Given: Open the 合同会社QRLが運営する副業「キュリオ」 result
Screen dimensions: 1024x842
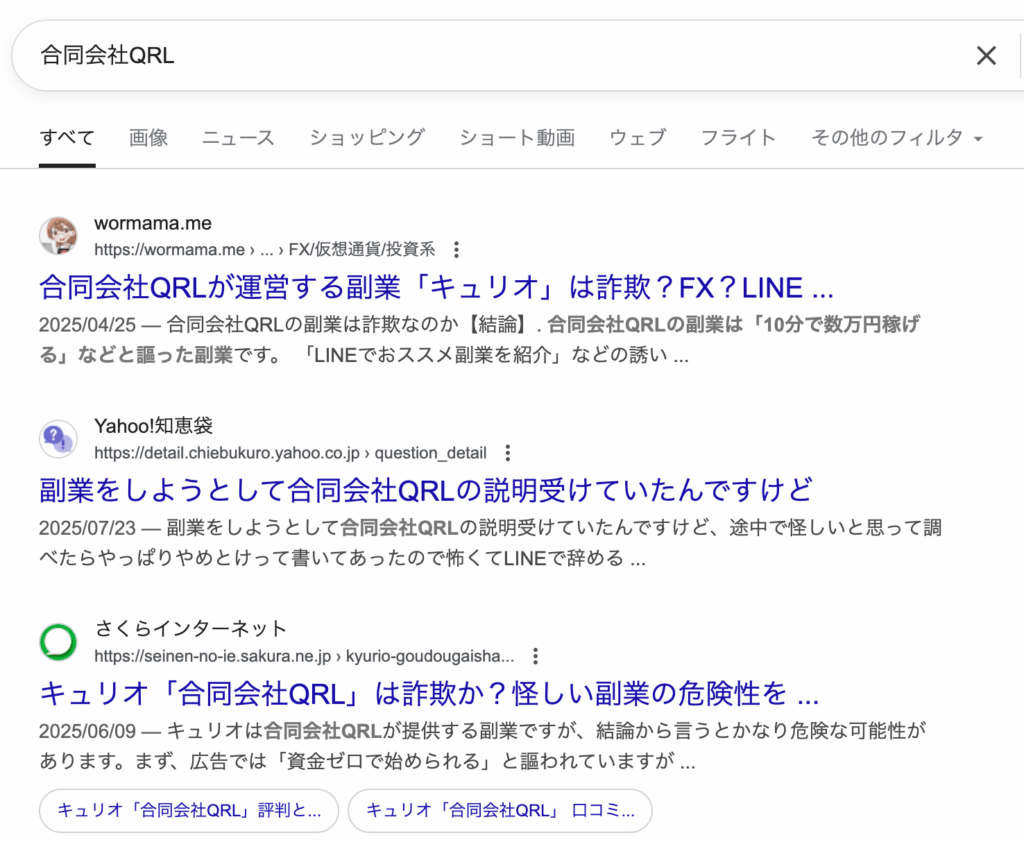Looking at the screenshot, I should 436,287.
